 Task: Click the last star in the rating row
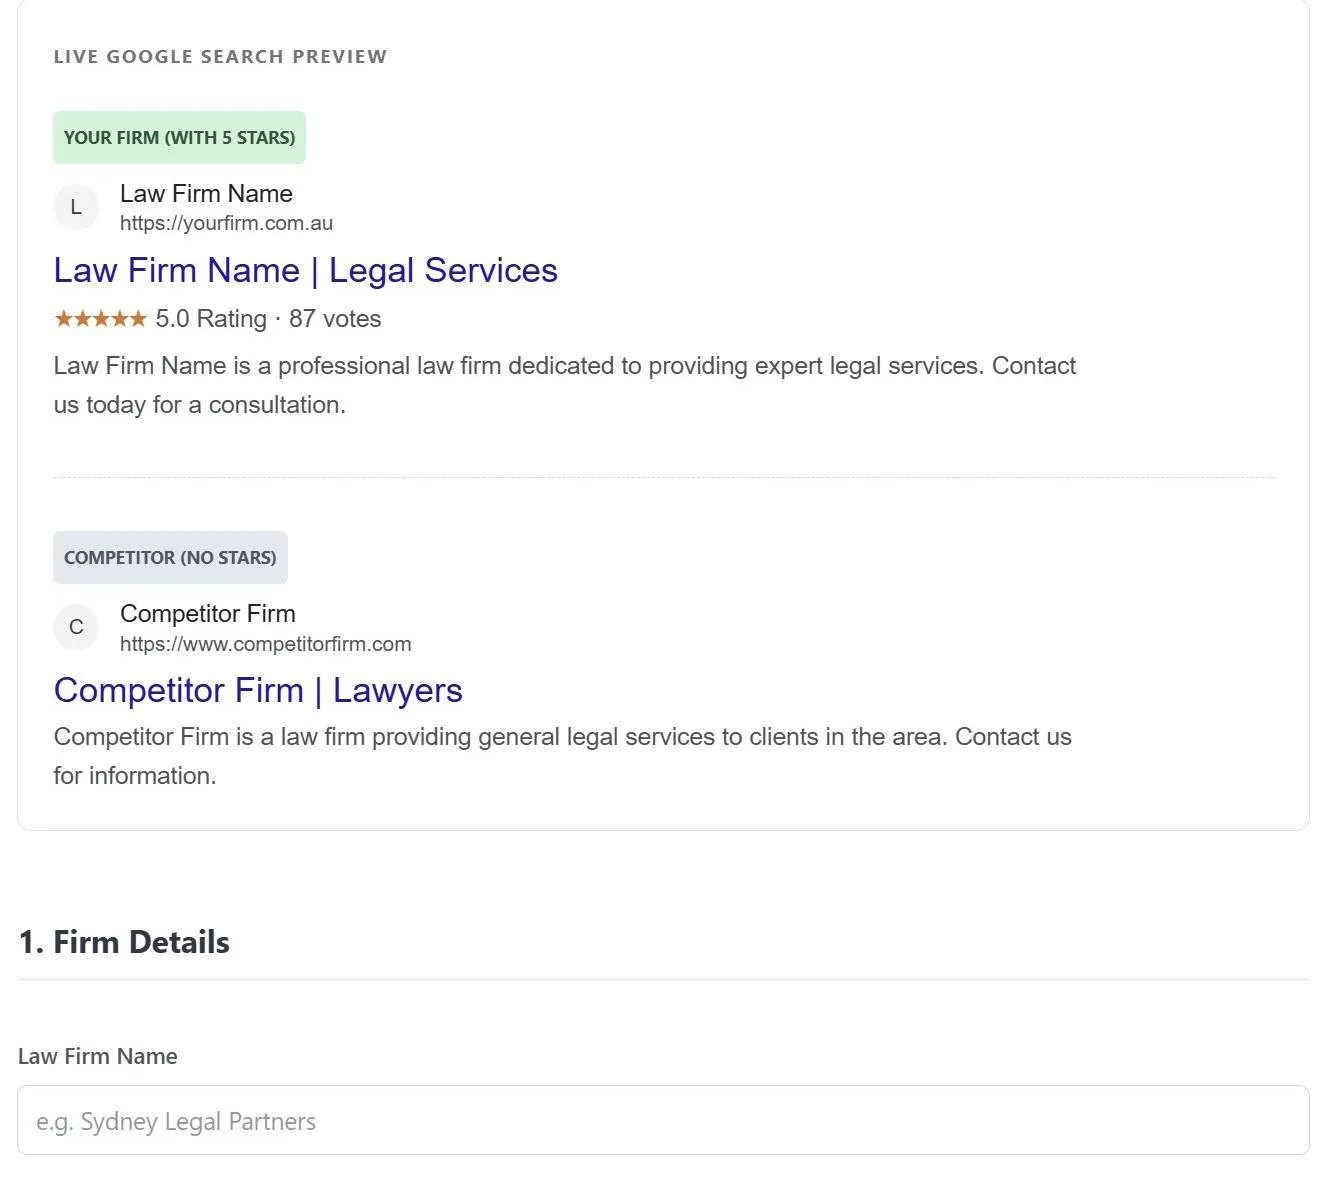coord(140,318)
